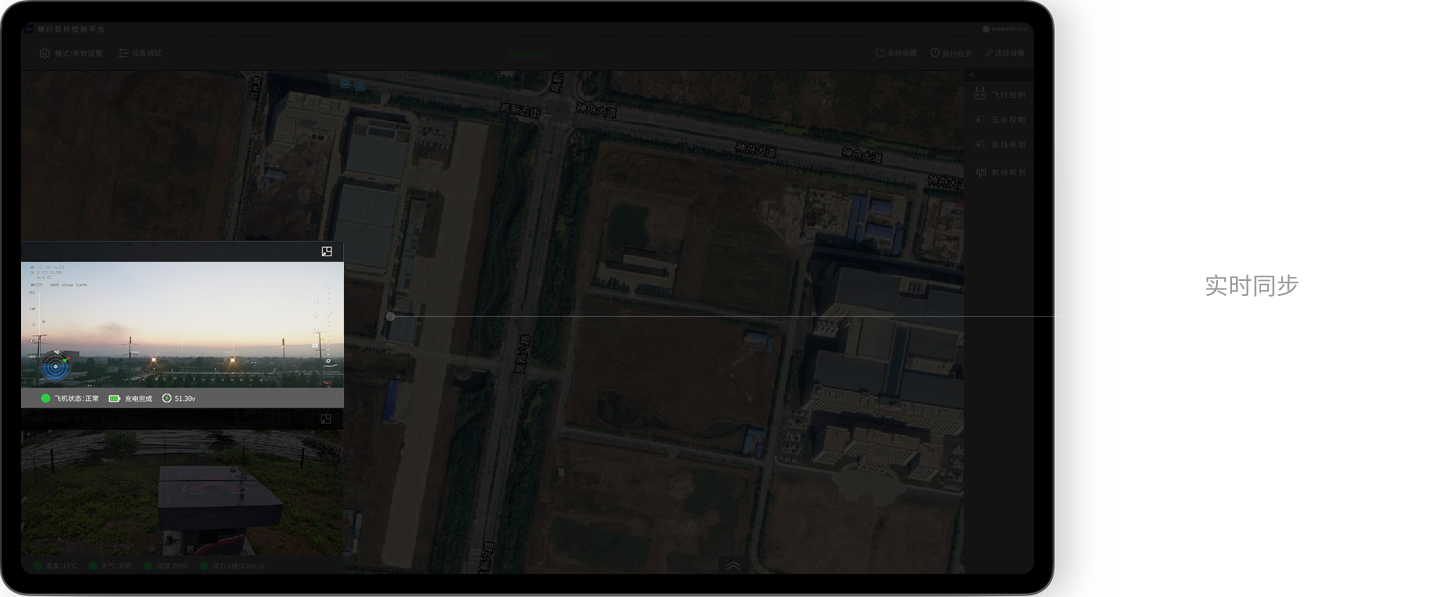Open 模式/参数设置 in the top bar
This screenshot has height=597, width=1439.
71,53
